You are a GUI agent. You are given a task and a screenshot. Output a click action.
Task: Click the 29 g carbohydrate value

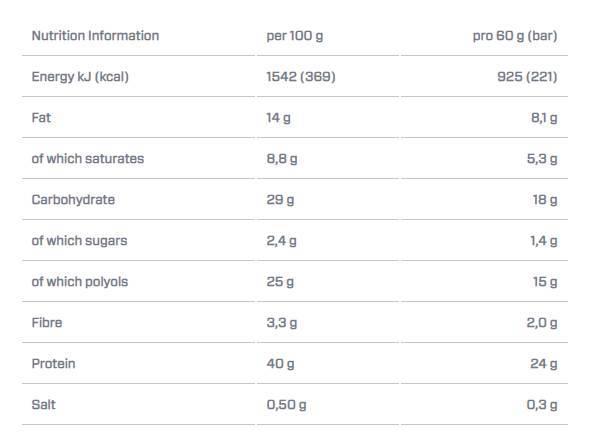(280, 200)
